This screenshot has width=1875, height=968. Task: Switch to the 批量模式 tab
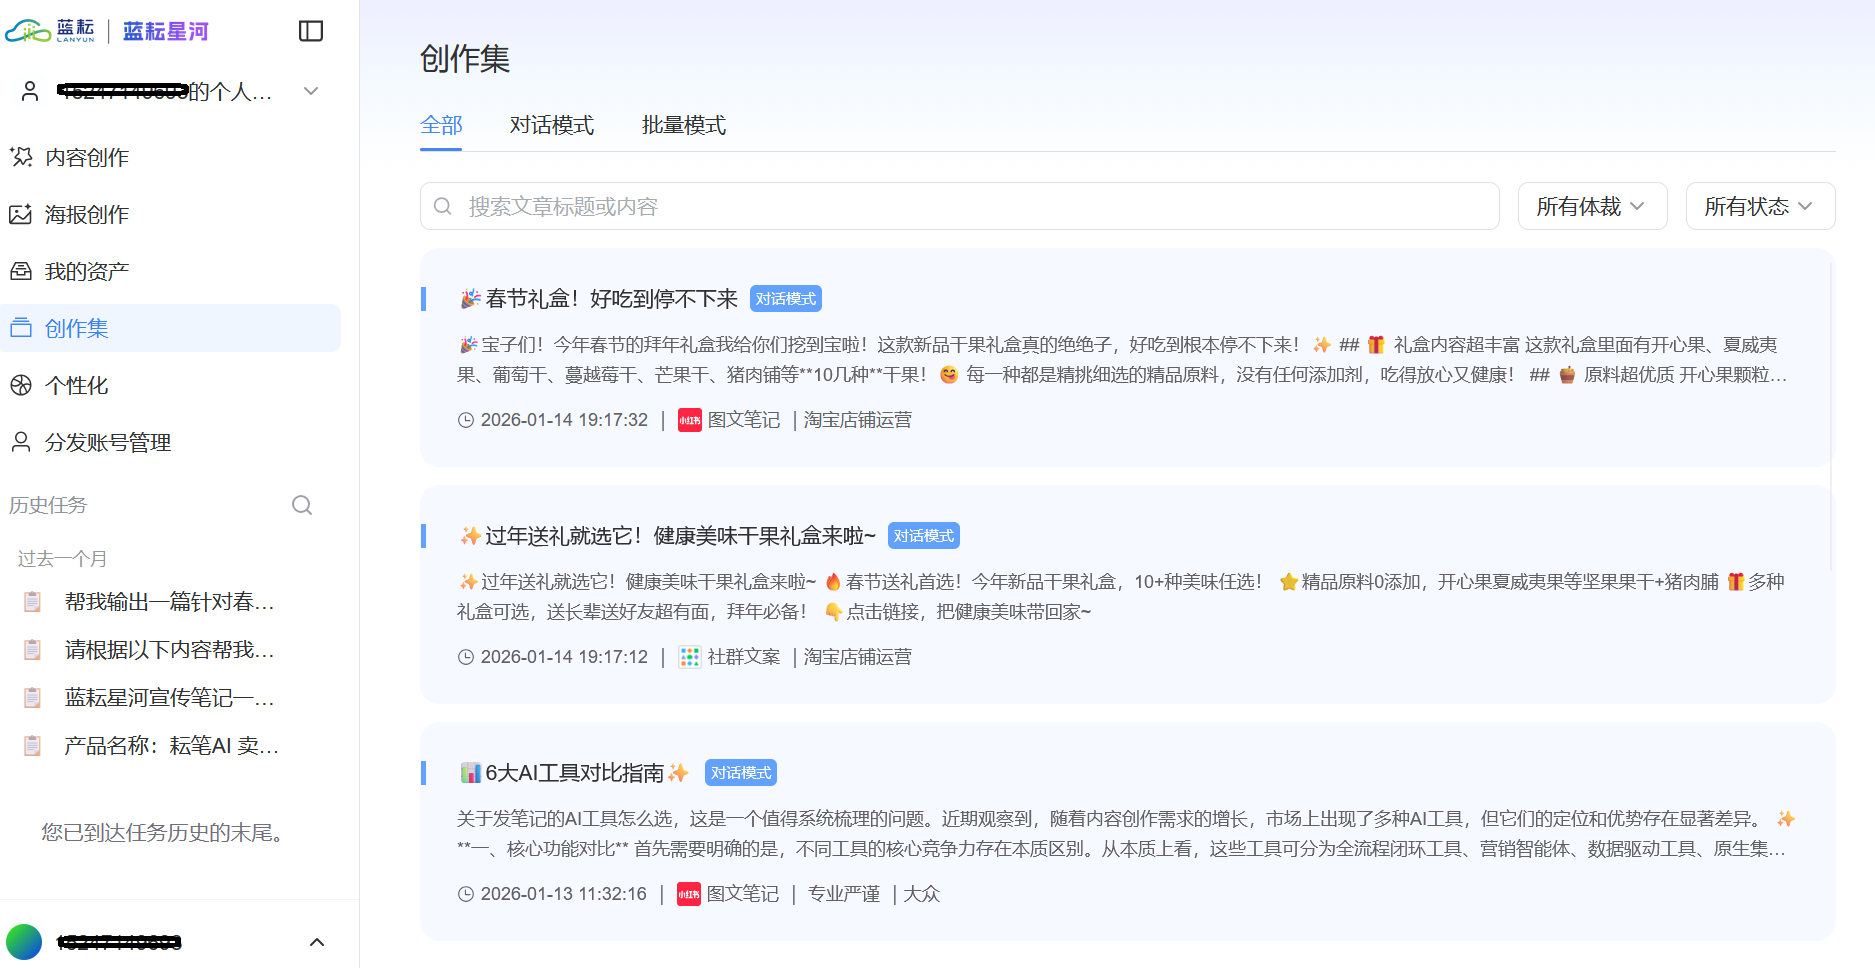[x=684, y=125]
